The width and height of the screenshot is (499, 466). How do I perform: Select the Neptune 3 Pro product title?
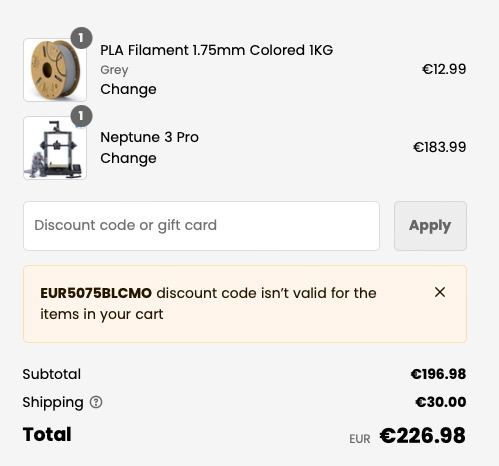tap(149, 137)
